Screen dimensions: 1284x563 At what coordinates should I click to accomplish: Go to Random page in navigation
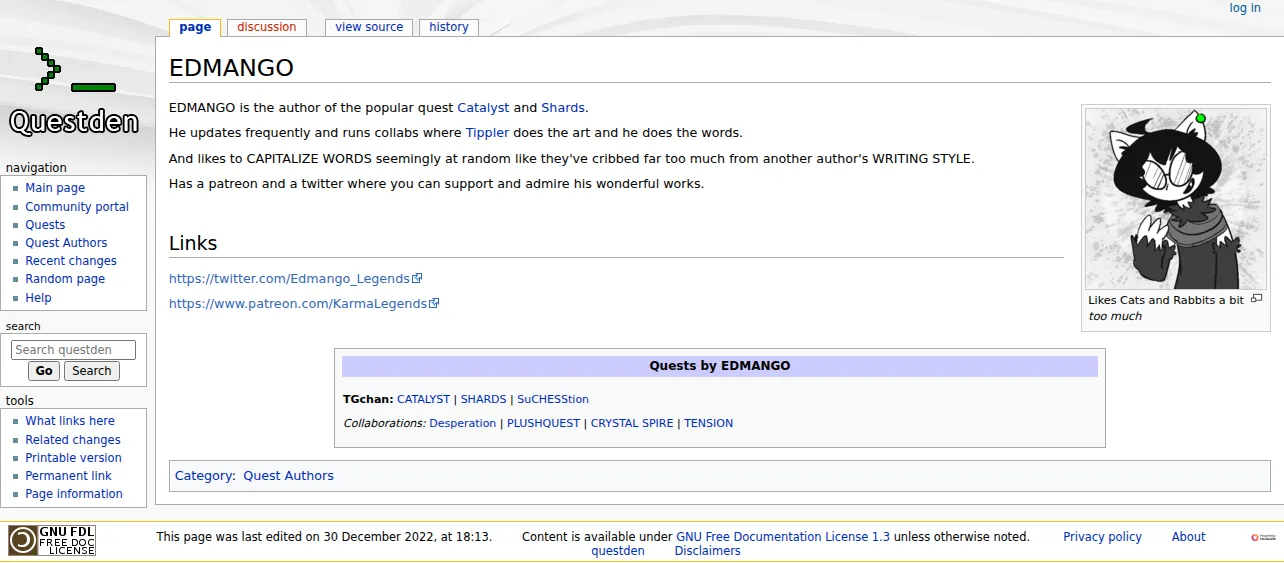[x=65, y=279]
